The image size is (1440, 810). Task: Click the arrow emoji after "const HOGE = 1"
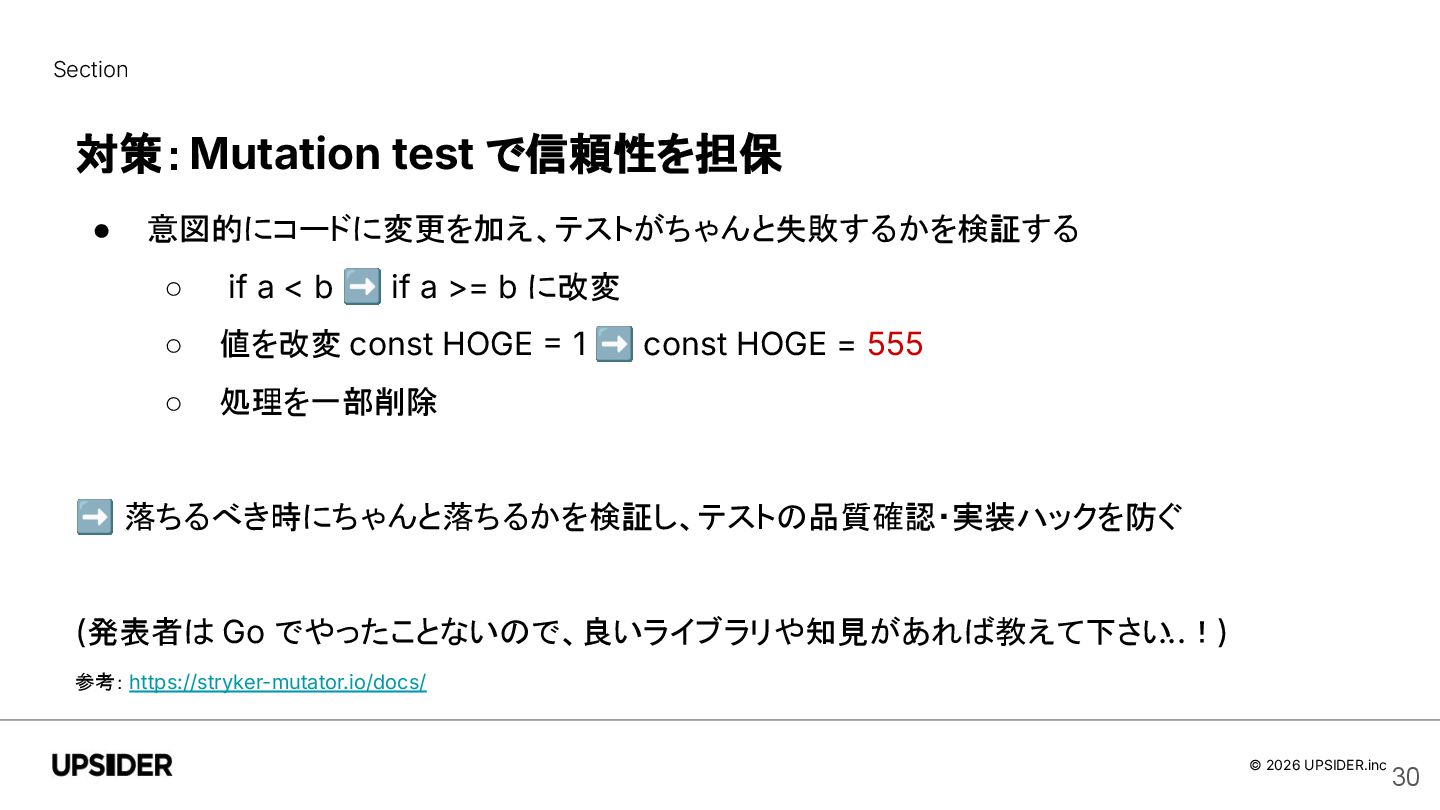point(613,345)
